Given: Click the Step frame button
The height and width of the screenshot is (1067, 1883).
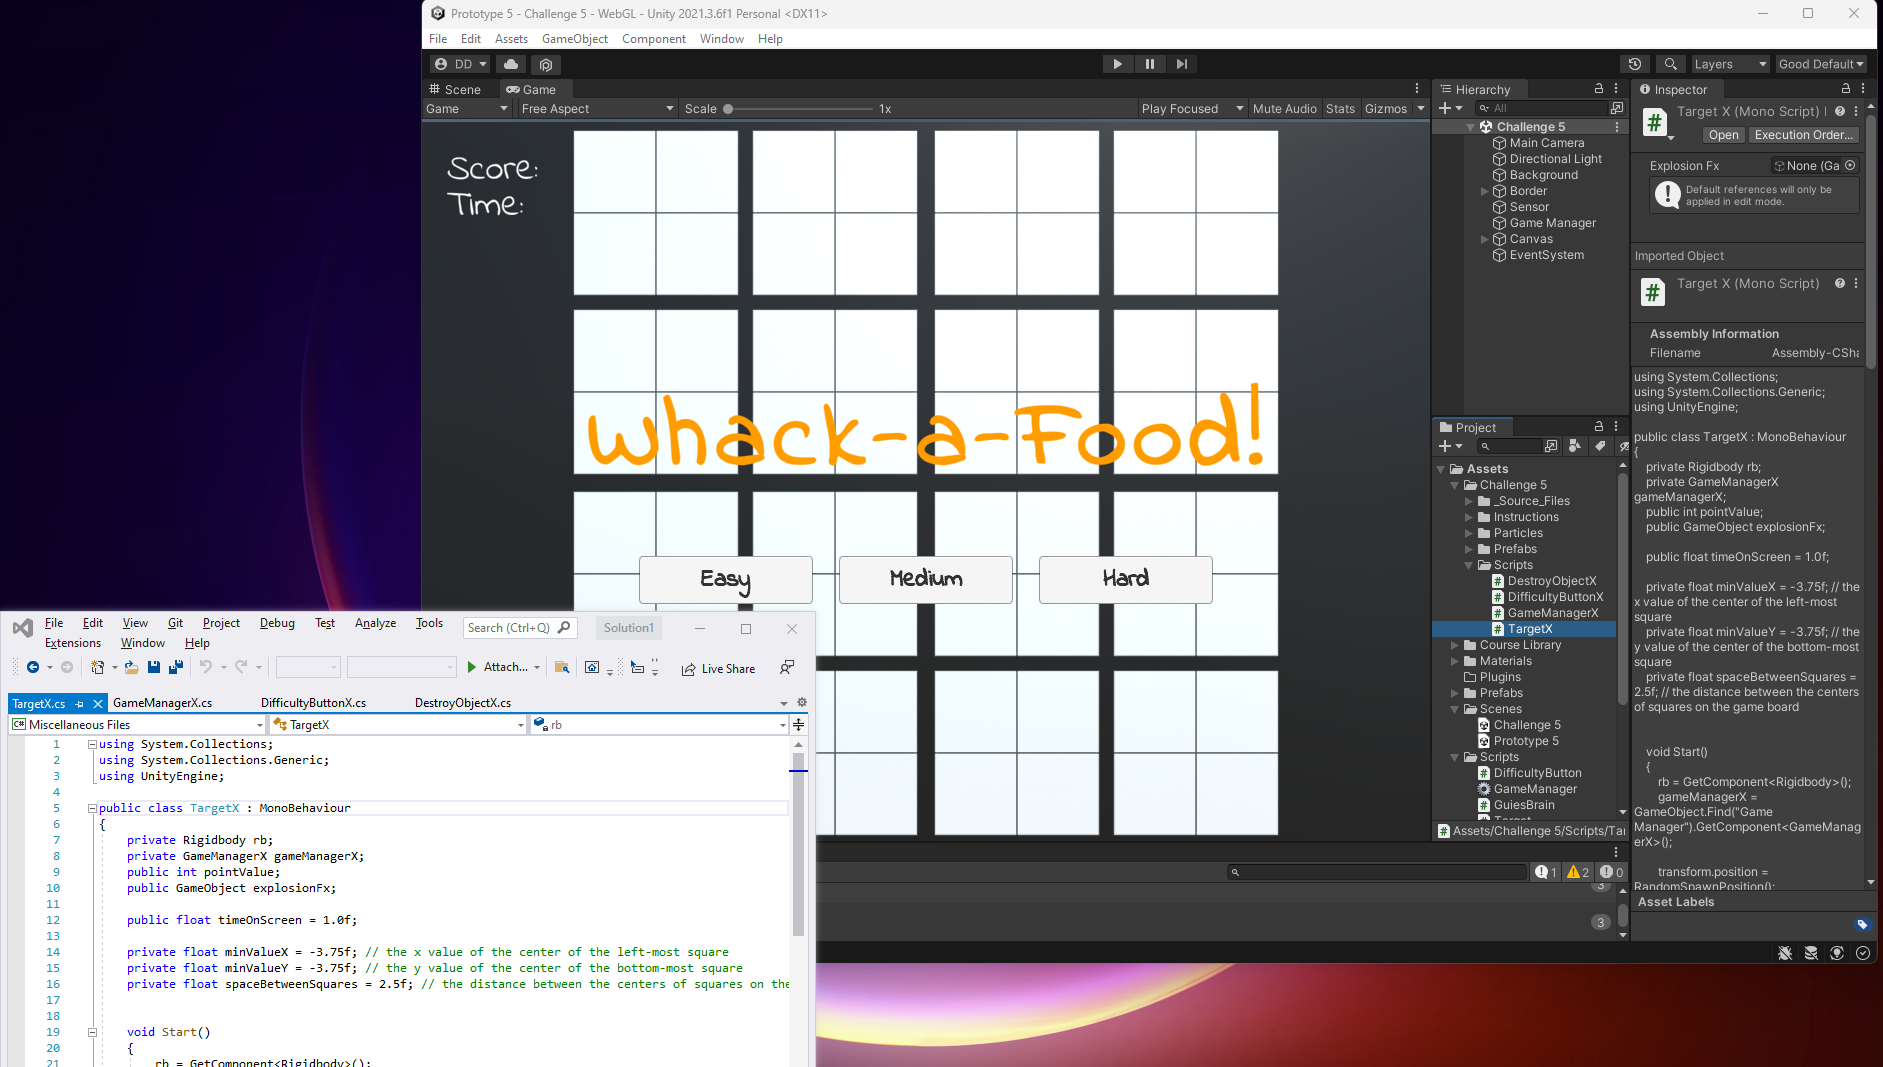Looking at the screenshot, I should (x=1181, y=64).
